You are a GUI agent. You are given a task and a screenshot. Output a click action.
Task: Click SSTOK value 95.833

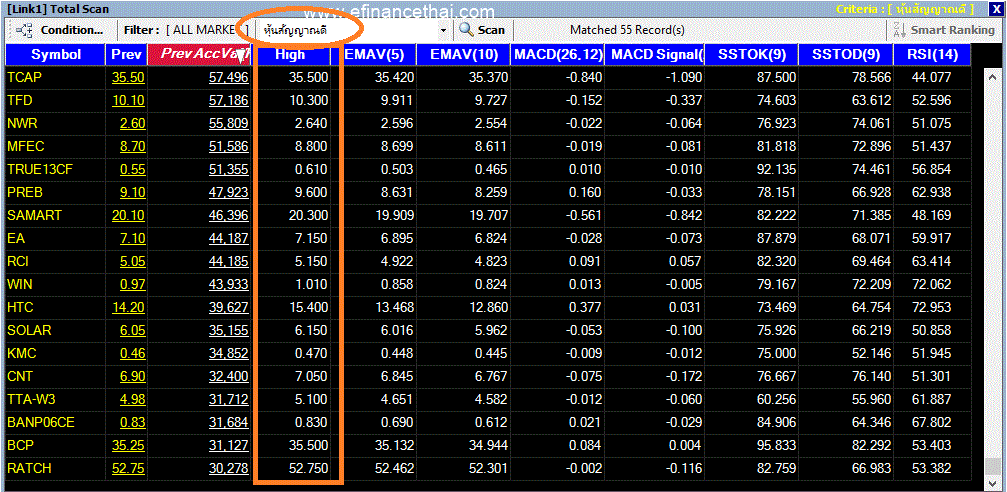tap(776, 446)
